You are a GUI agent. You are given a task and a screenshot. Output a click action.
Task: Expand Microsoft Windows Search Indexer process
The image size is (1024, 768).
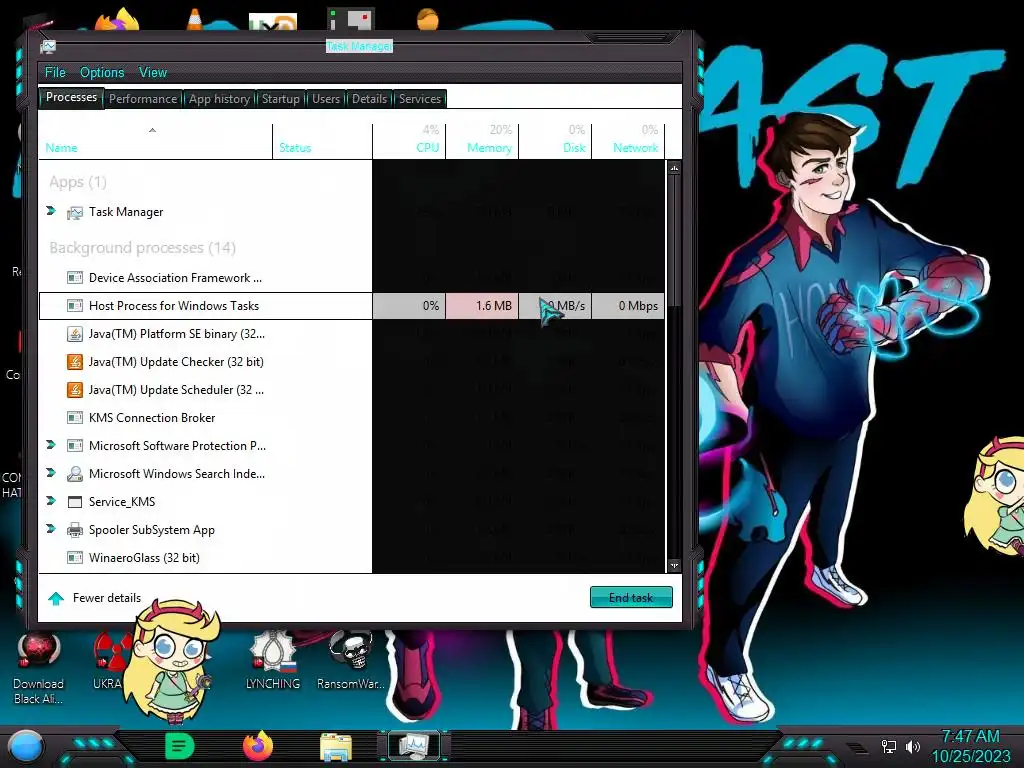(51, 473)
